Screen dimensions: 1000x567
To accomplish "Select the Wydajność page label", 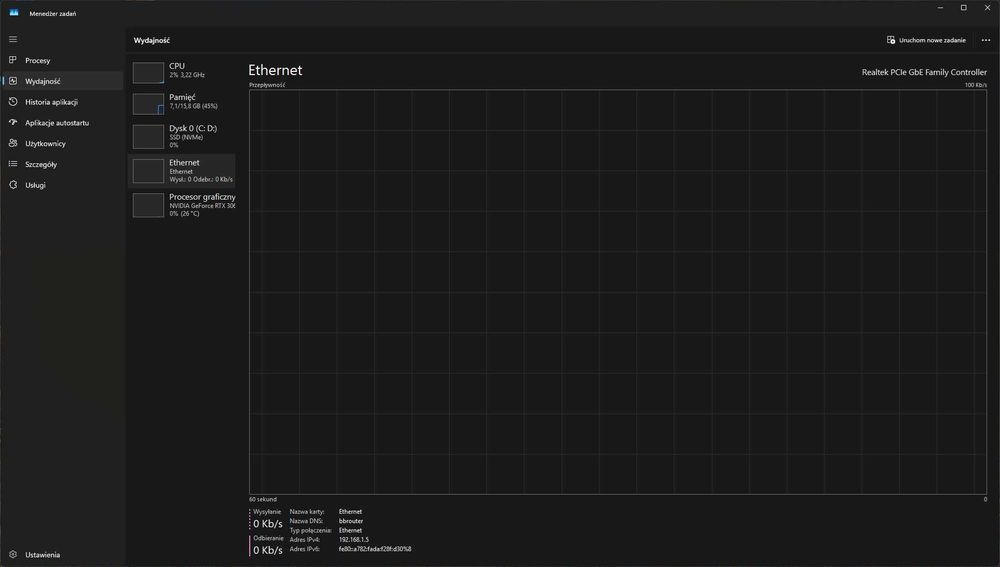I will pyautogui.click(x=43, y=82).
